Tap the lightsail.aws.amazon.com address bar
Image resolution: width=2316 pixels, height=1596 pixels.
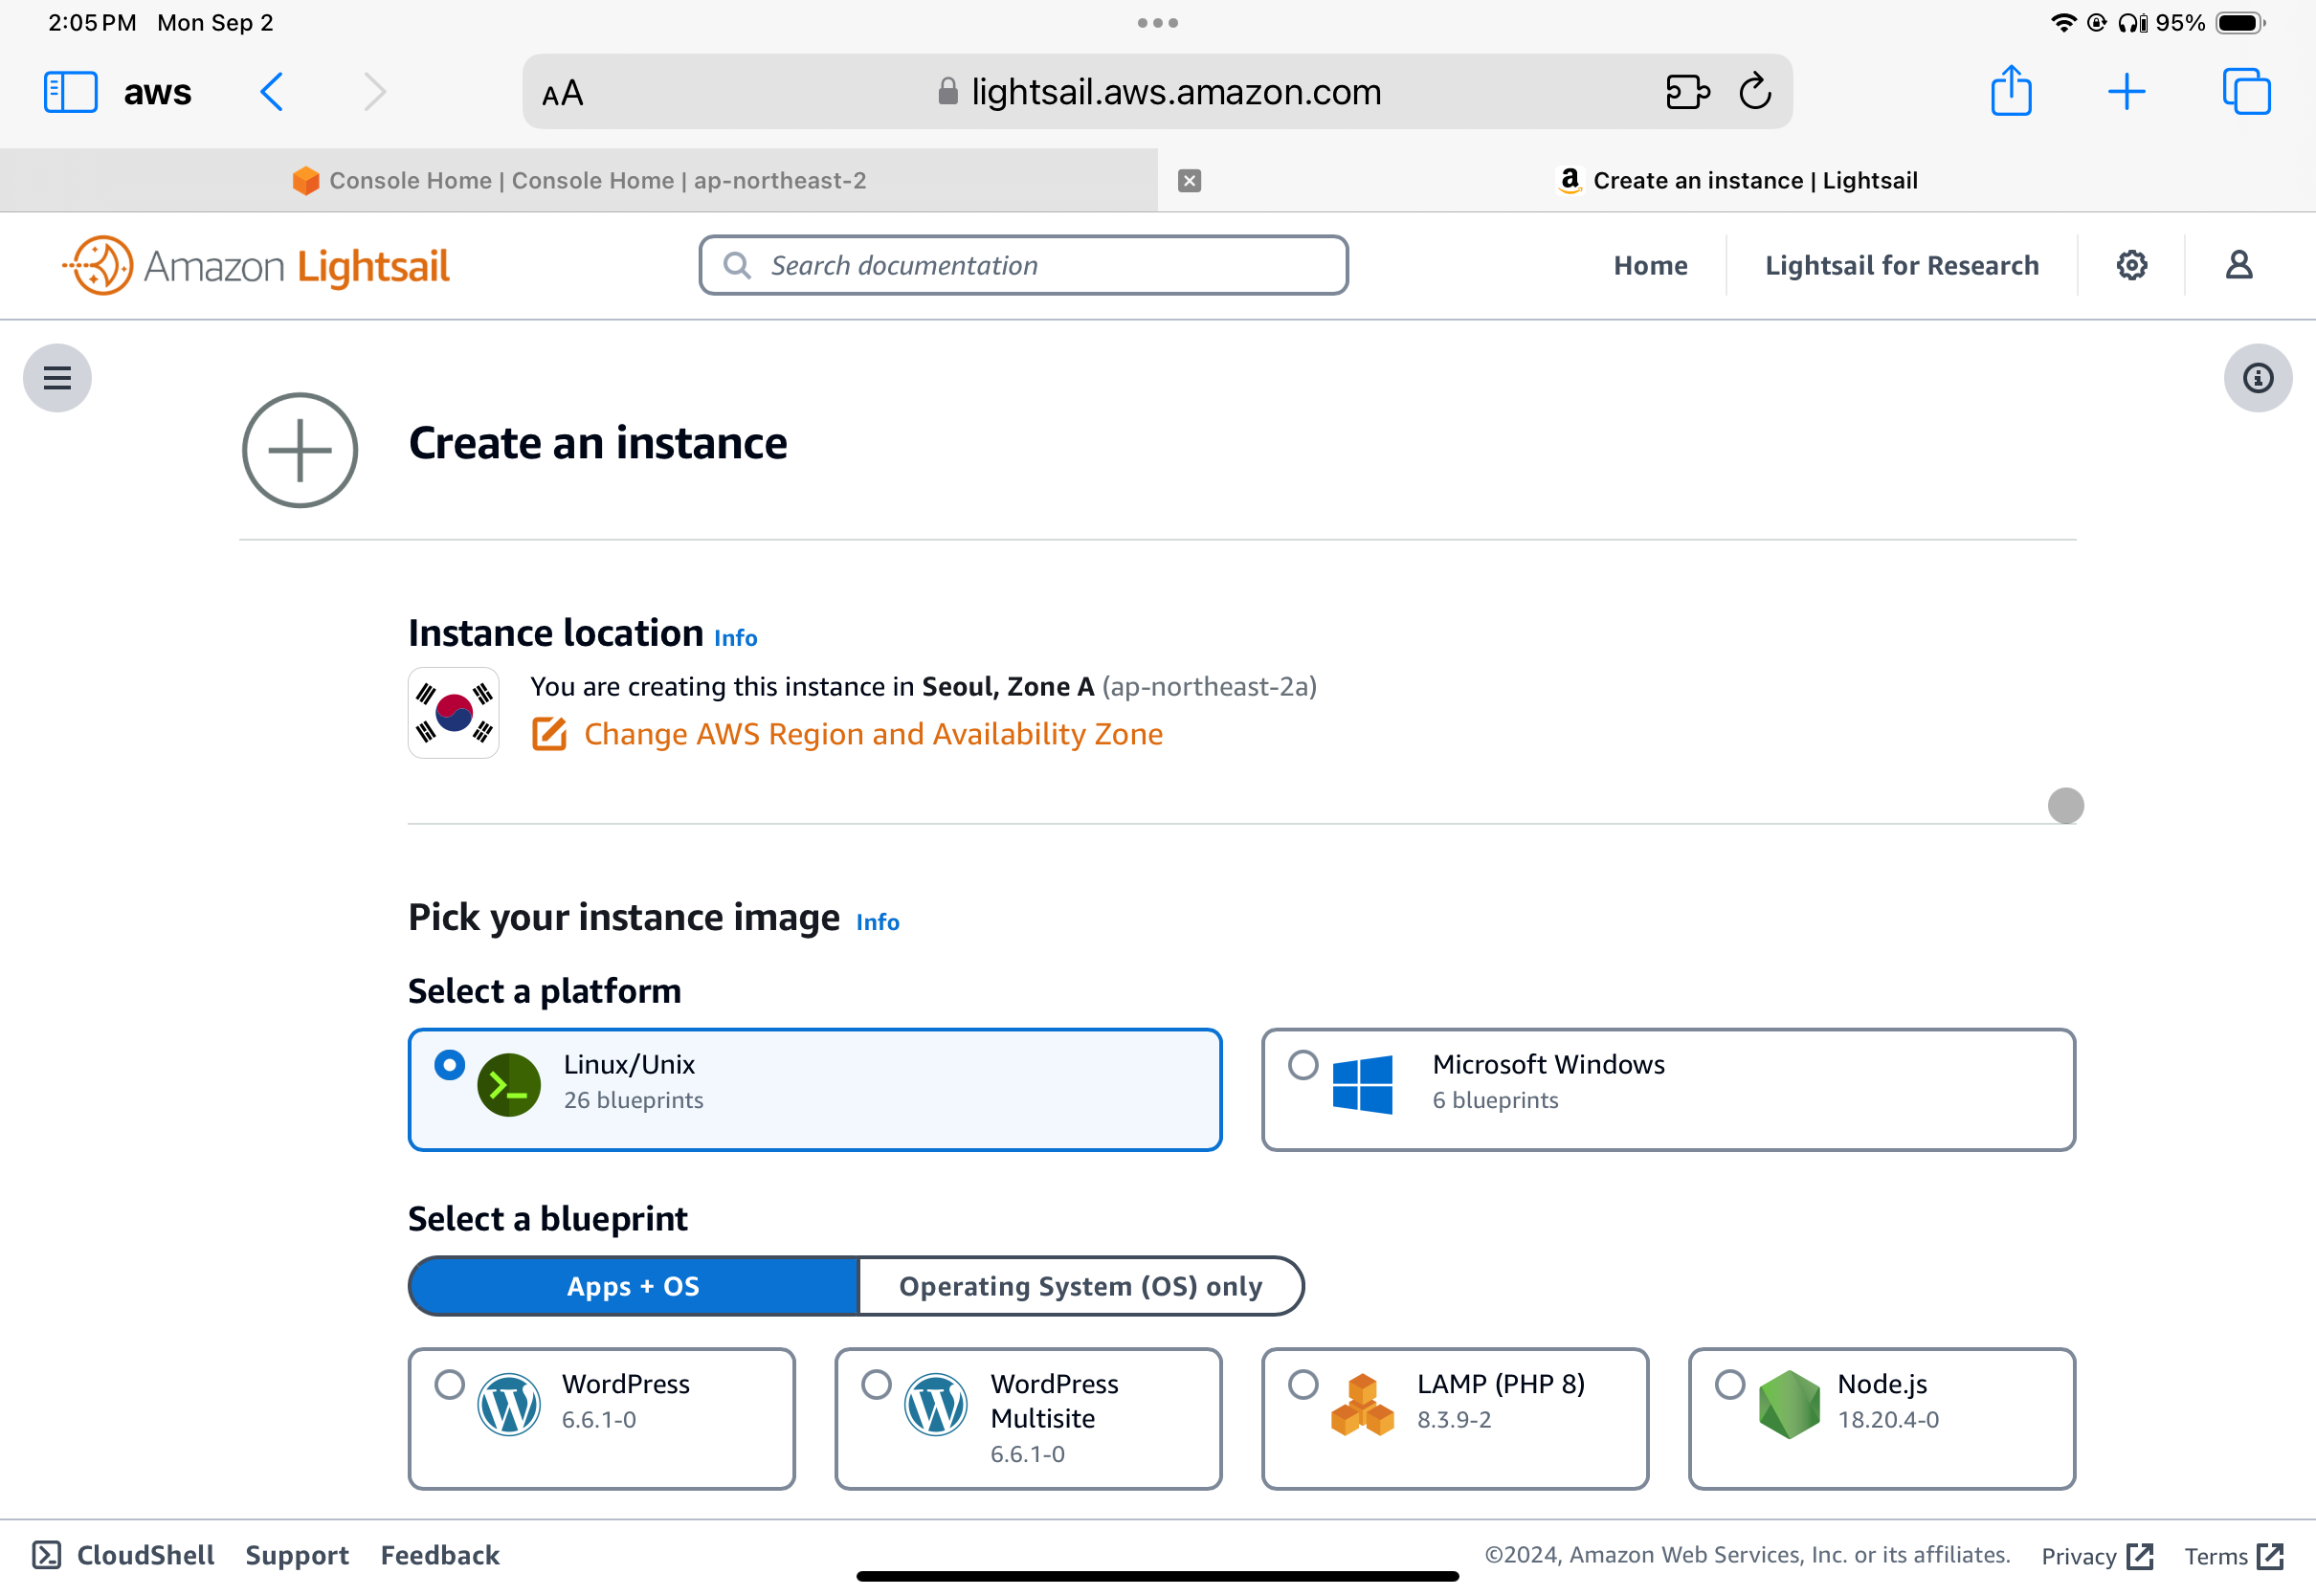1157,91
